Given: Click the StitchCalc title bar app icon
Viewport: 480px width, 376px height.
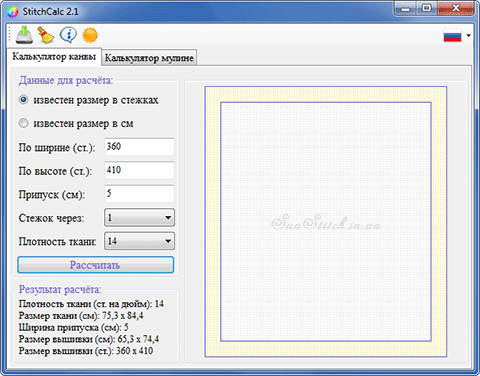Looking at the screenshot, I should (x=12, y=12).
